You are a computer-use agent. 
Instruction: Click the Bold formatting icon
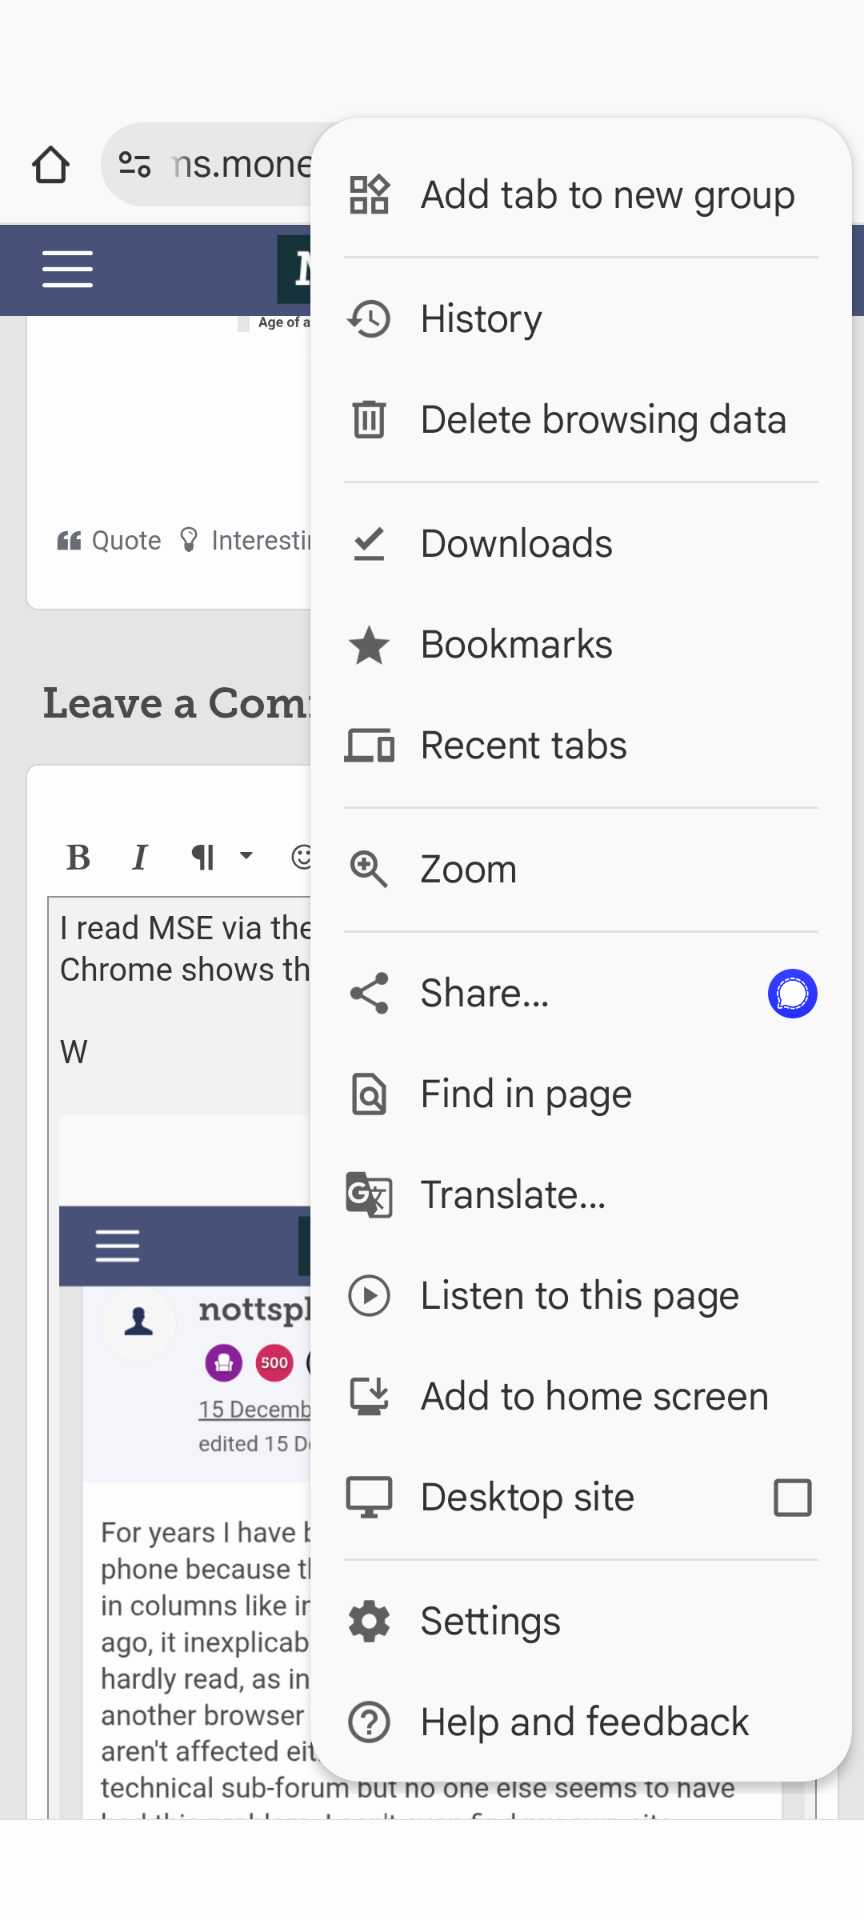point(78,857)
